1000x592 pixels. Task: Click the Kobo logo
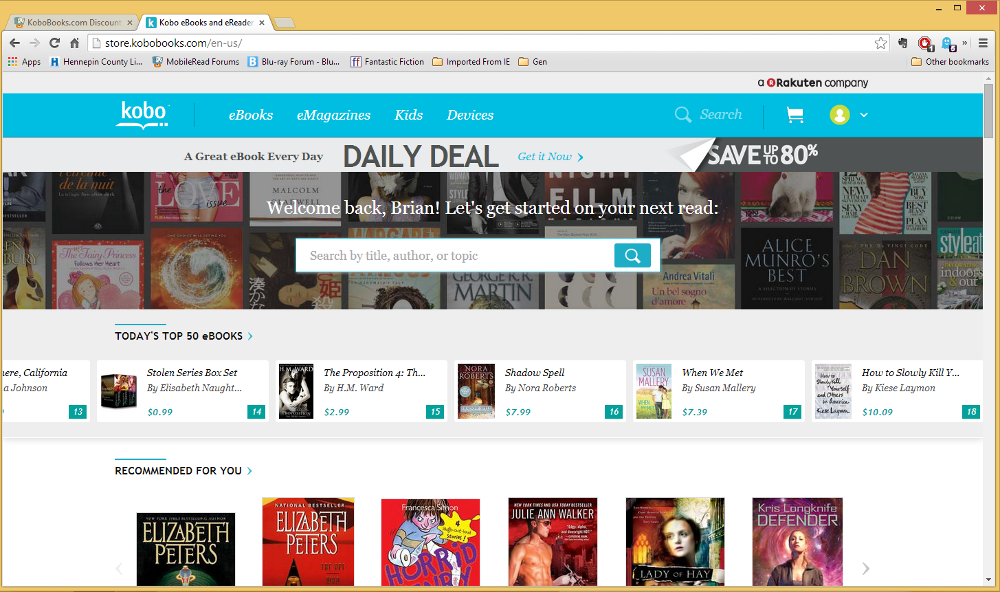coord(143,115)
